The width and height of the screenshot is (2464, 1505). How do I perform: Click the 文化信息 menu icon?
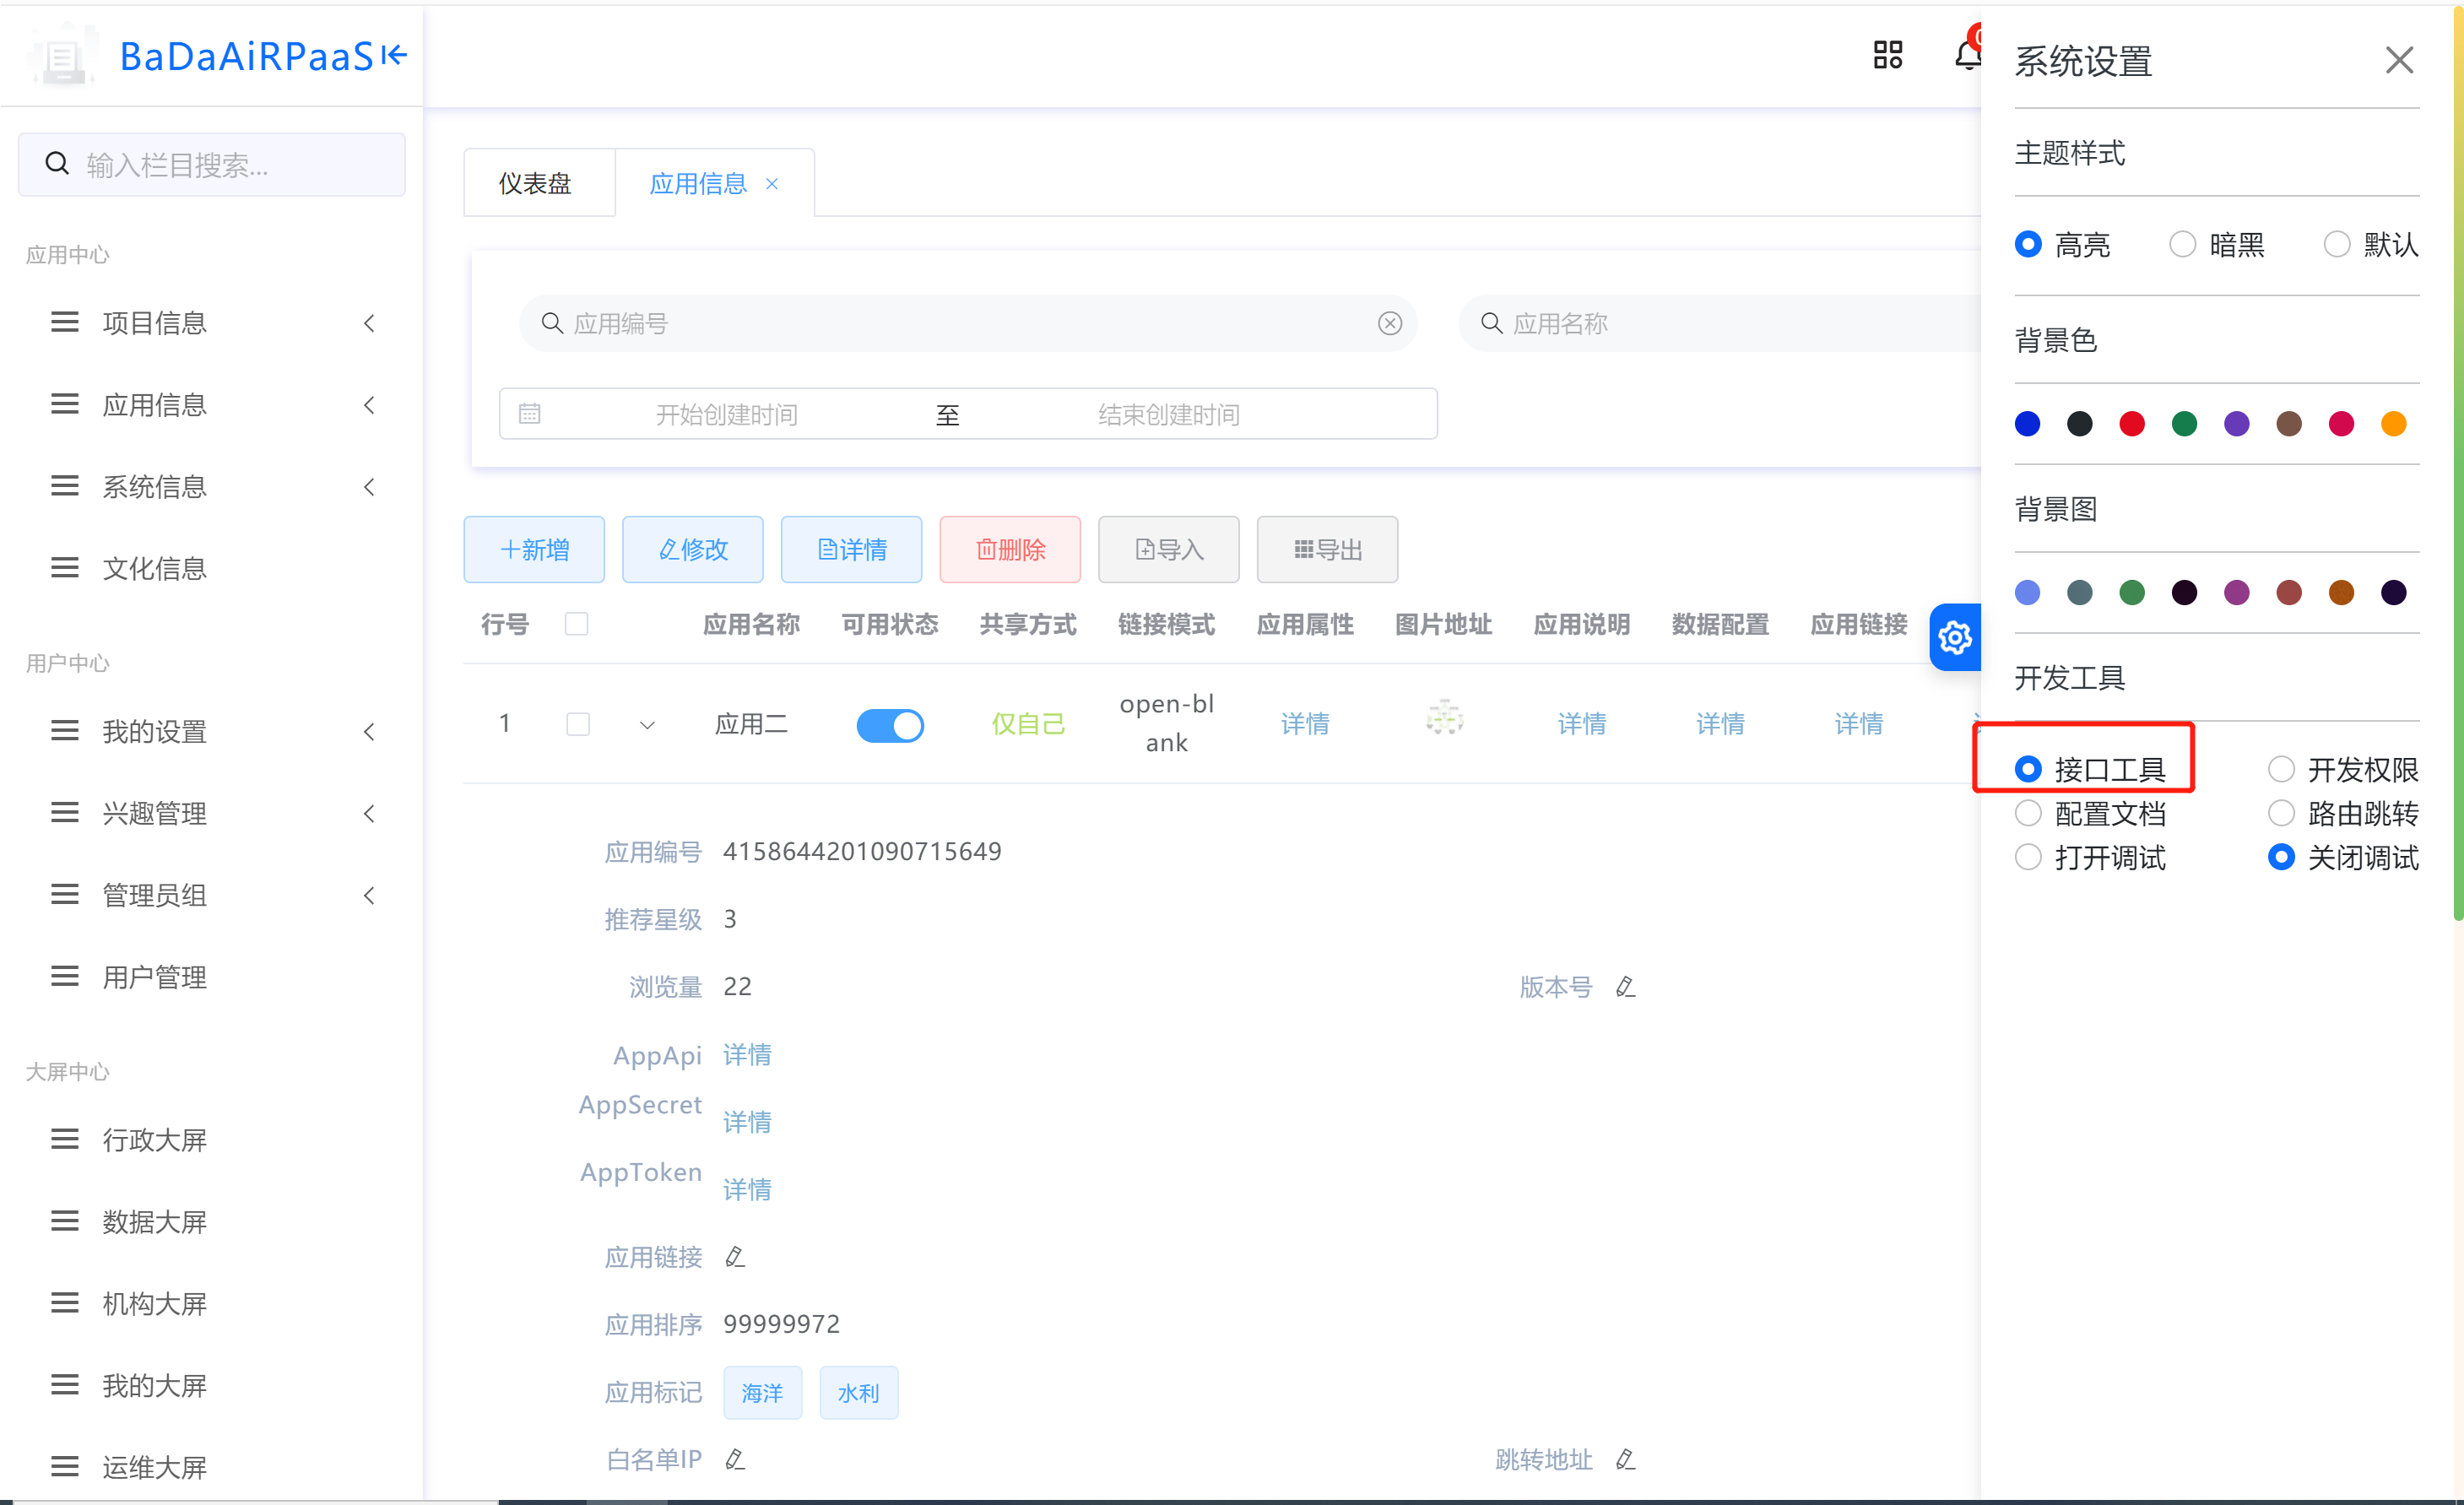65,568
